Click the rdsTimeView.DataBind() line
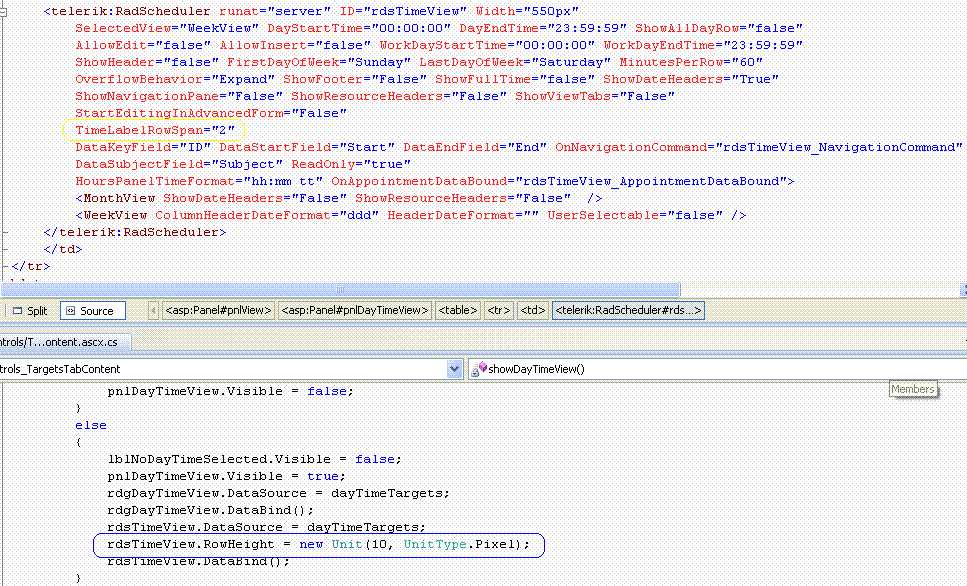The image size is (967, 586). 199,561
